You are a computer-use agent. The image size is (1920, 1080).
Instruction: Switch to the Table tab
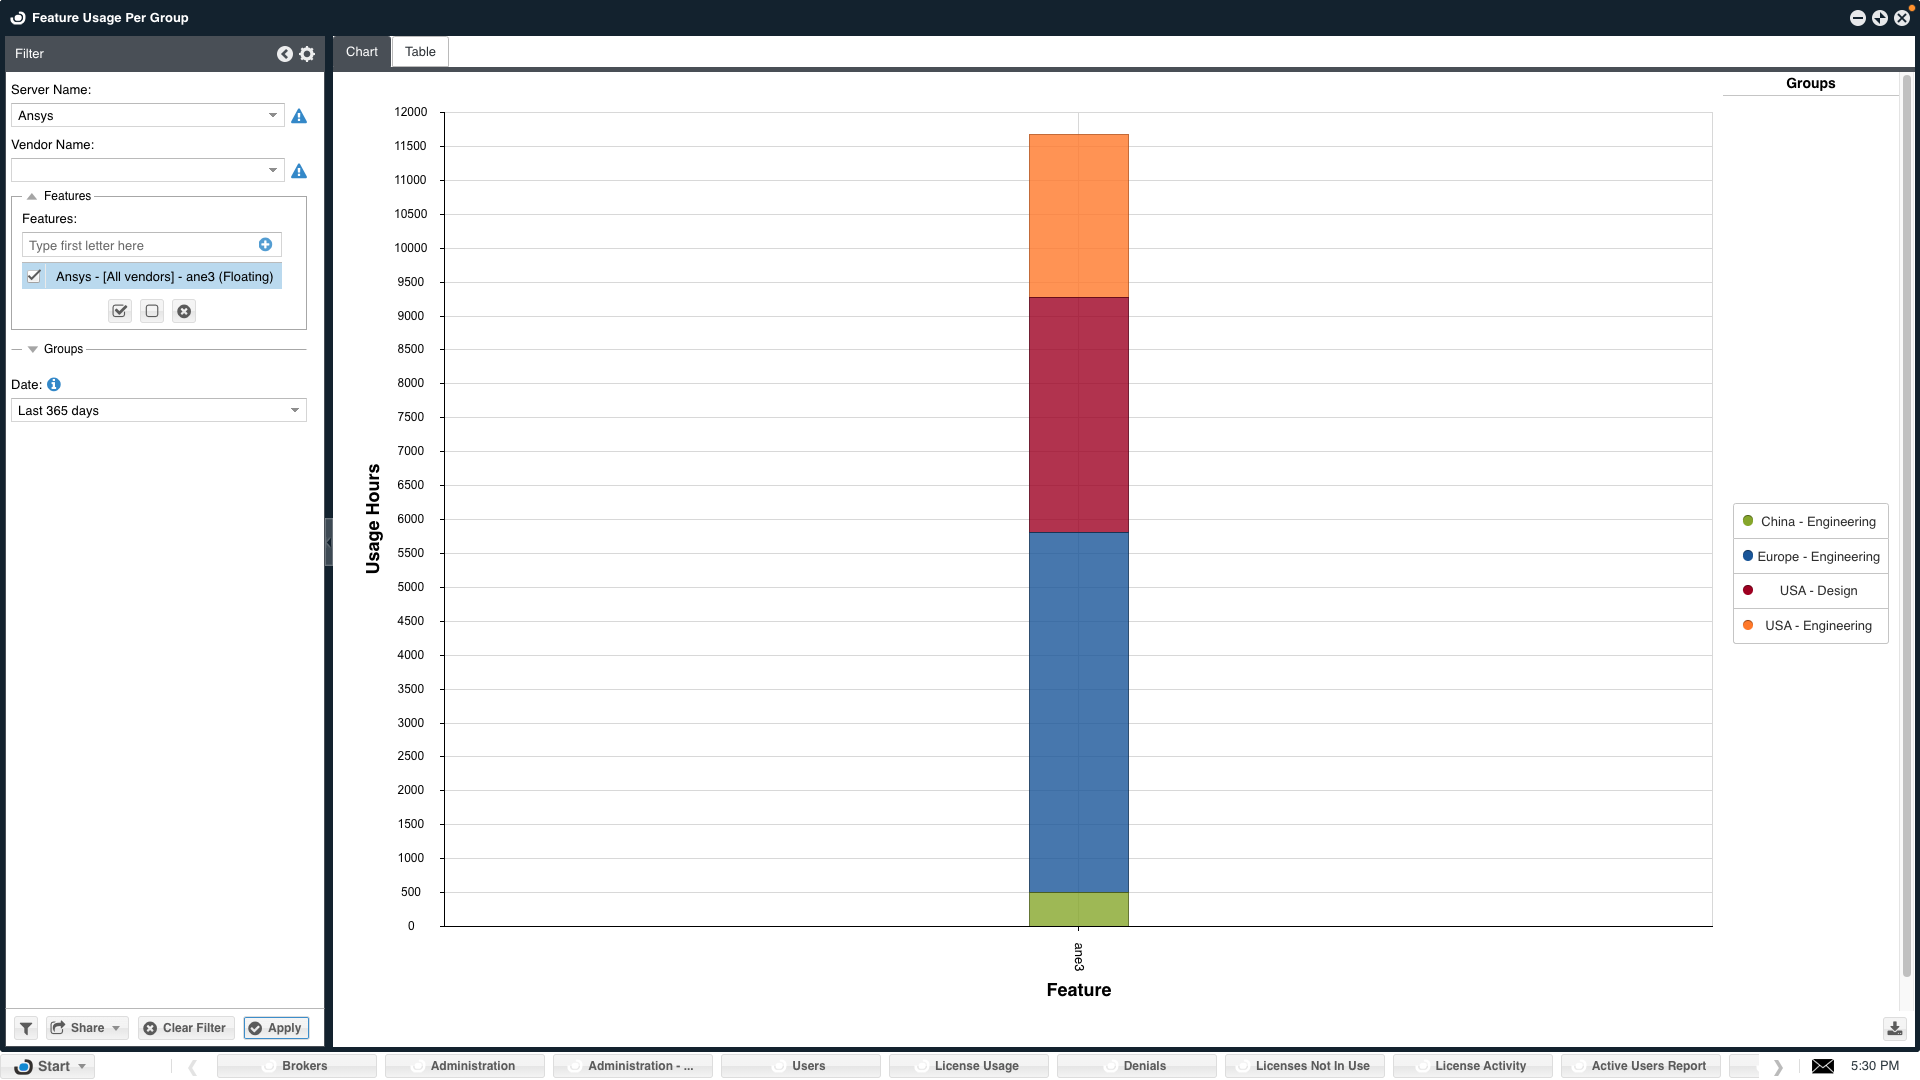(x=420, y=52)
